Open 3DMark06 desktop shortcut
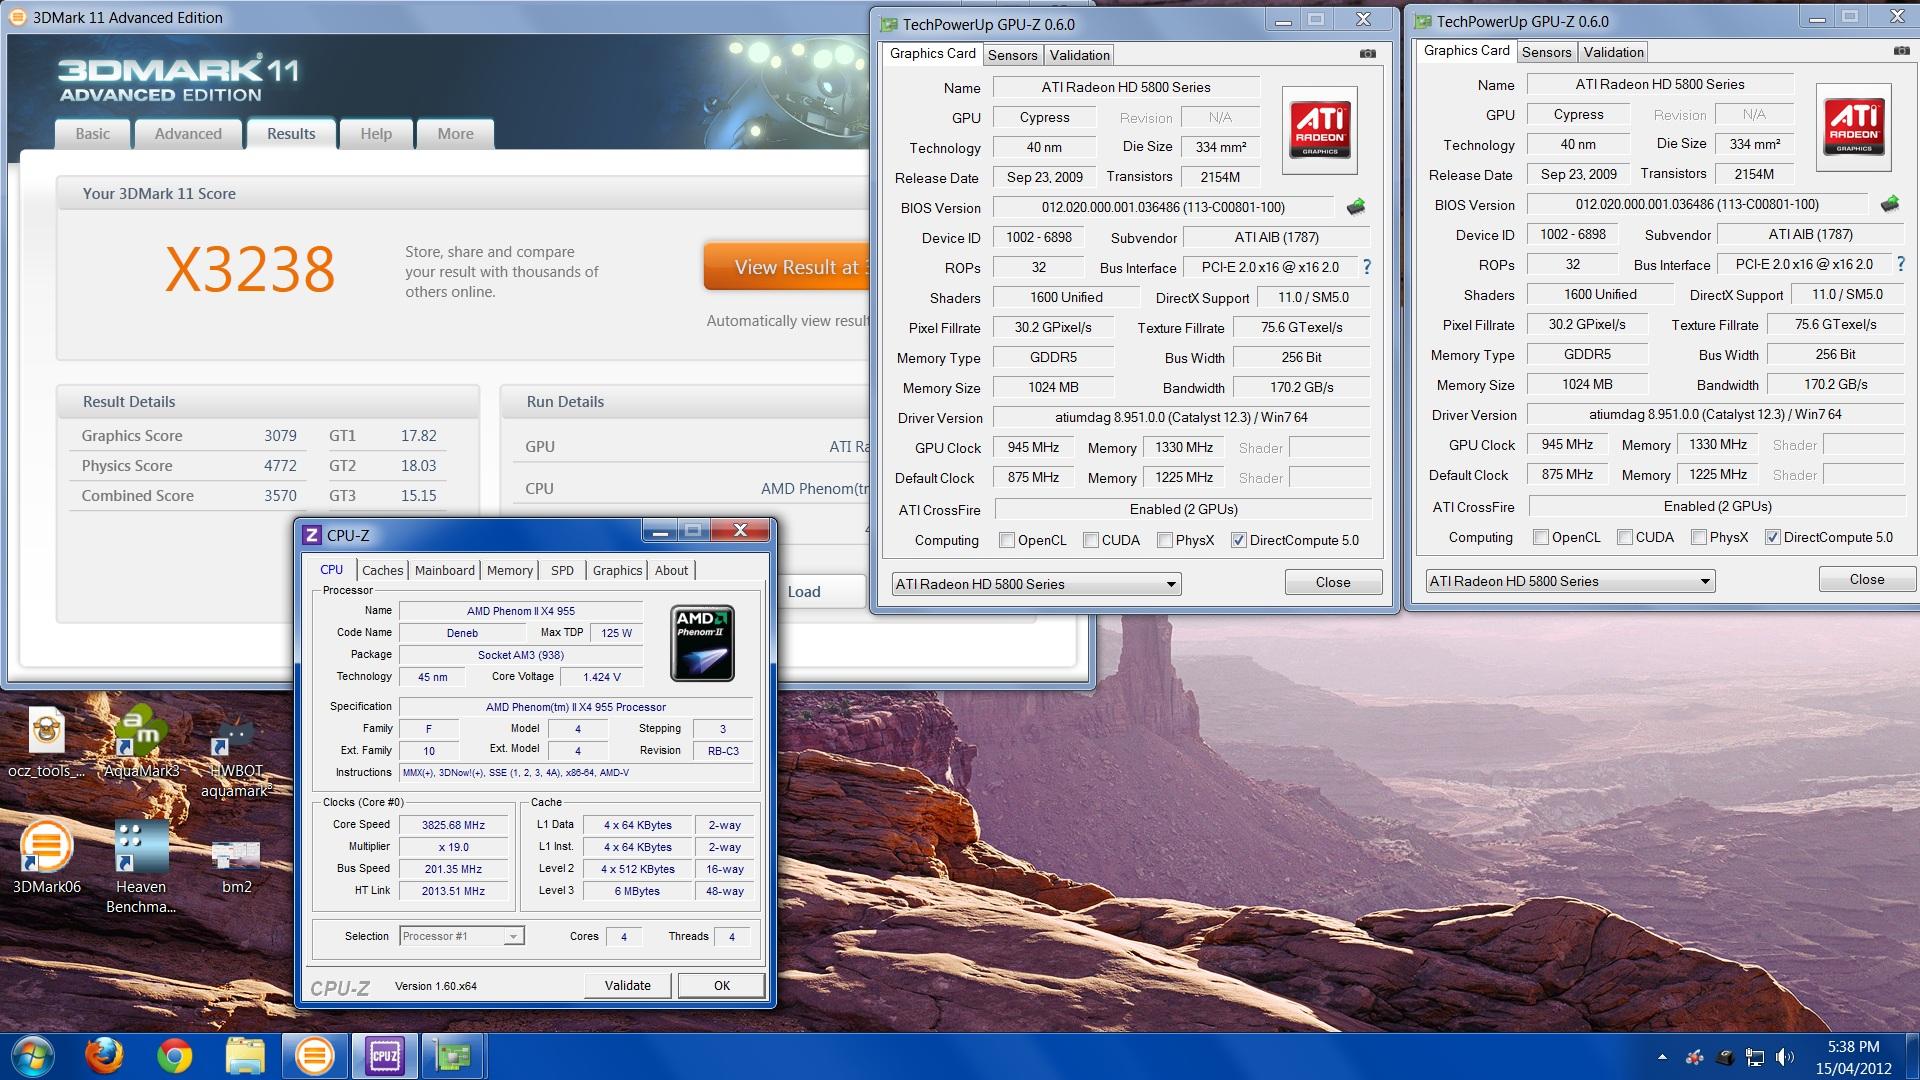Screen dimensions: 1920x1080 point(46,857)
